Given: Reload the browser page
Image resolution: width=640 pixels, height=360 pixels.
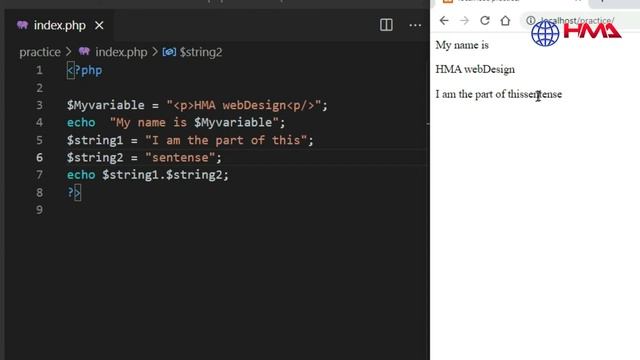Looking at the screenshot, I should [x=485, y=20].
